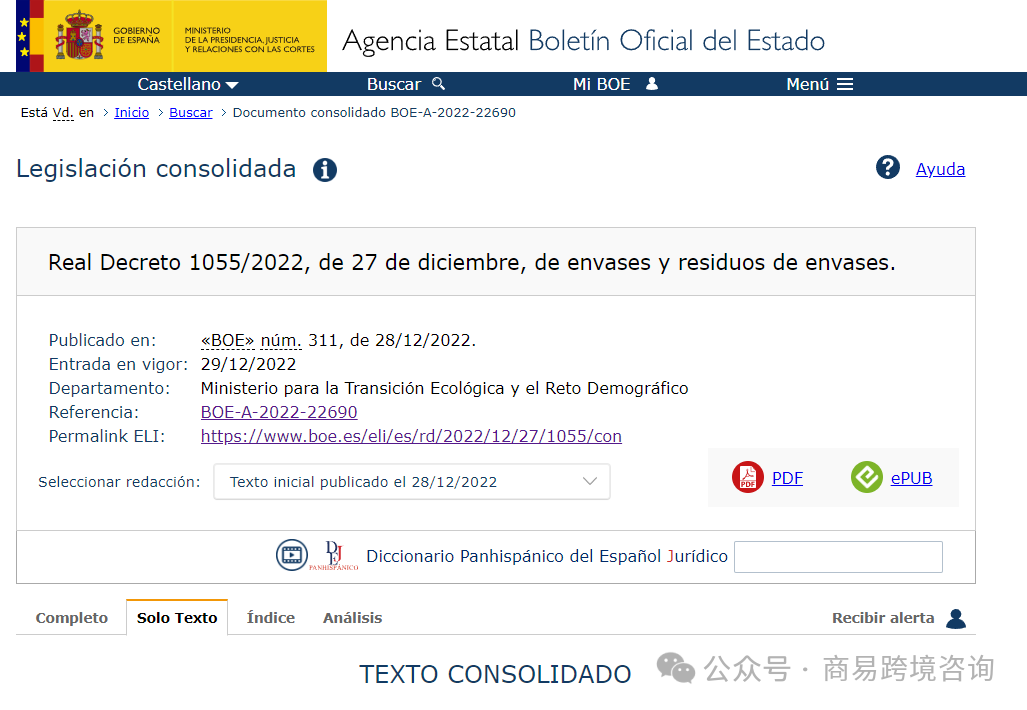Go to Buscar breadcrumb link

click(x=191, y=113)
